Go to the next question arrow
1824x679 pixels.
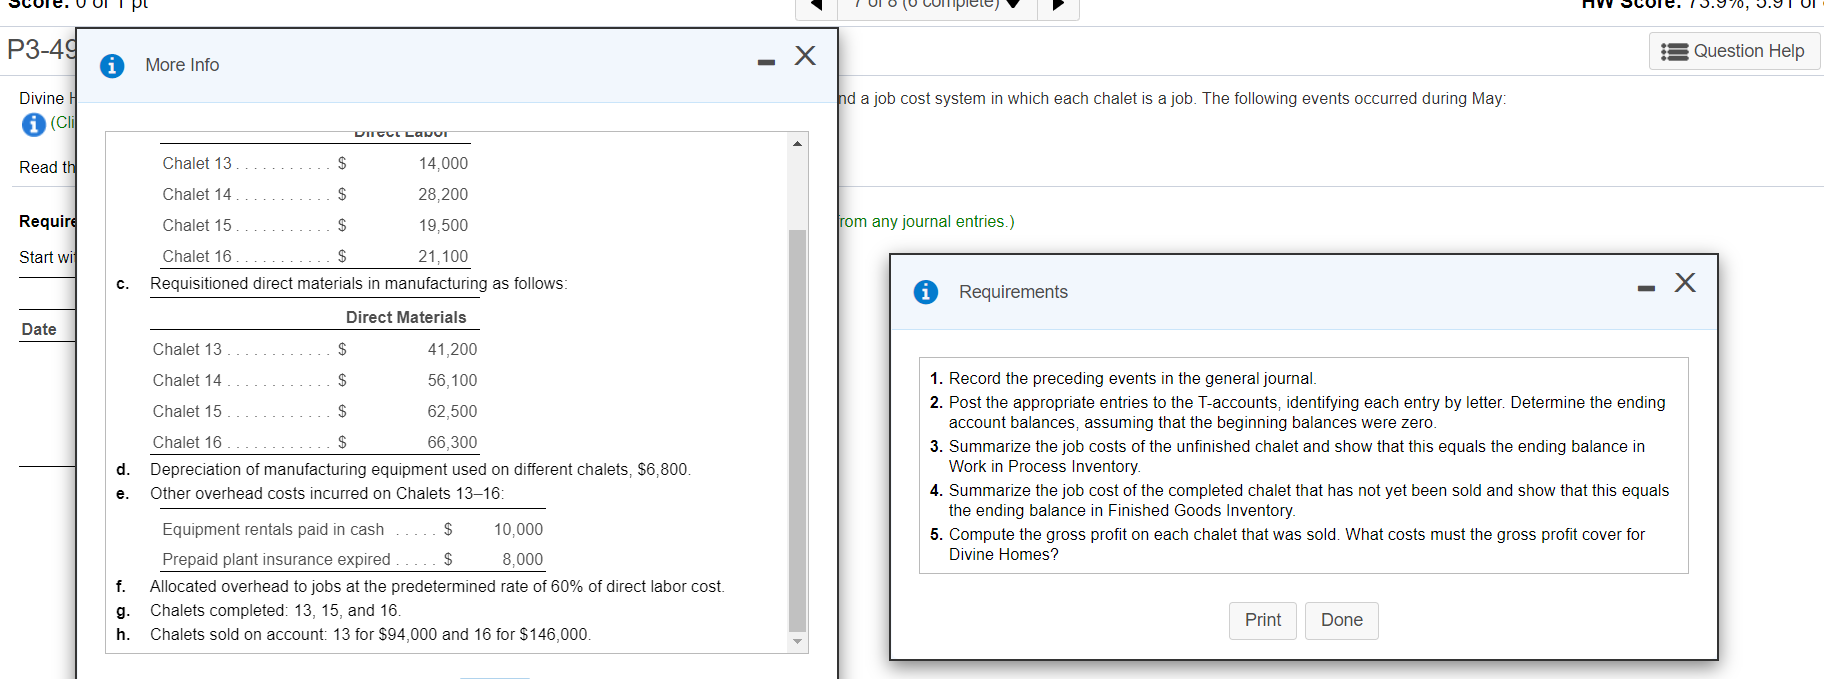point(1059,6)
